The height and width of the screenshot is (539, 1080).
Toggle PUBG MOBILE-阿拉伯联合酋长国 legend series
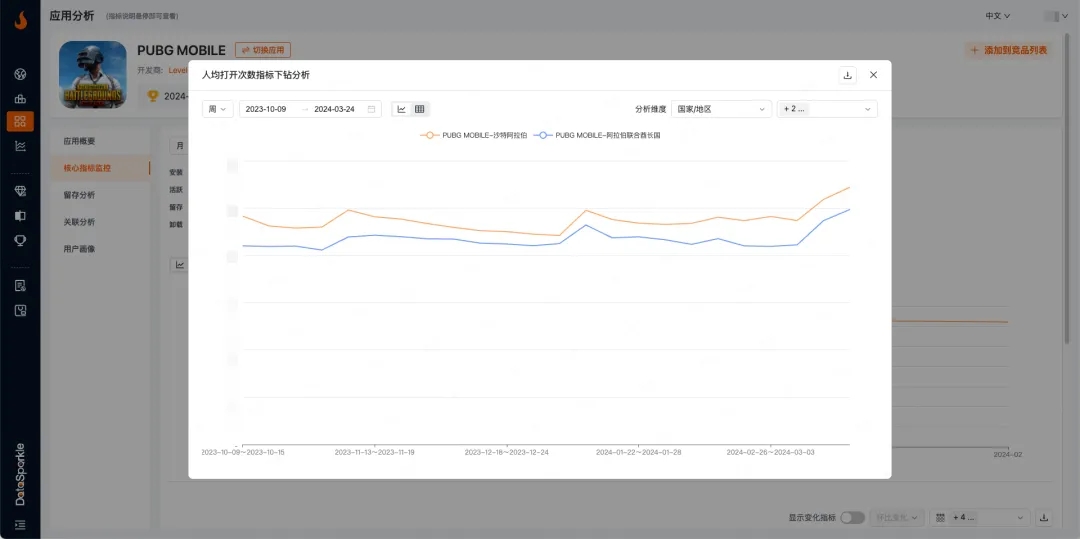(598, 135)
